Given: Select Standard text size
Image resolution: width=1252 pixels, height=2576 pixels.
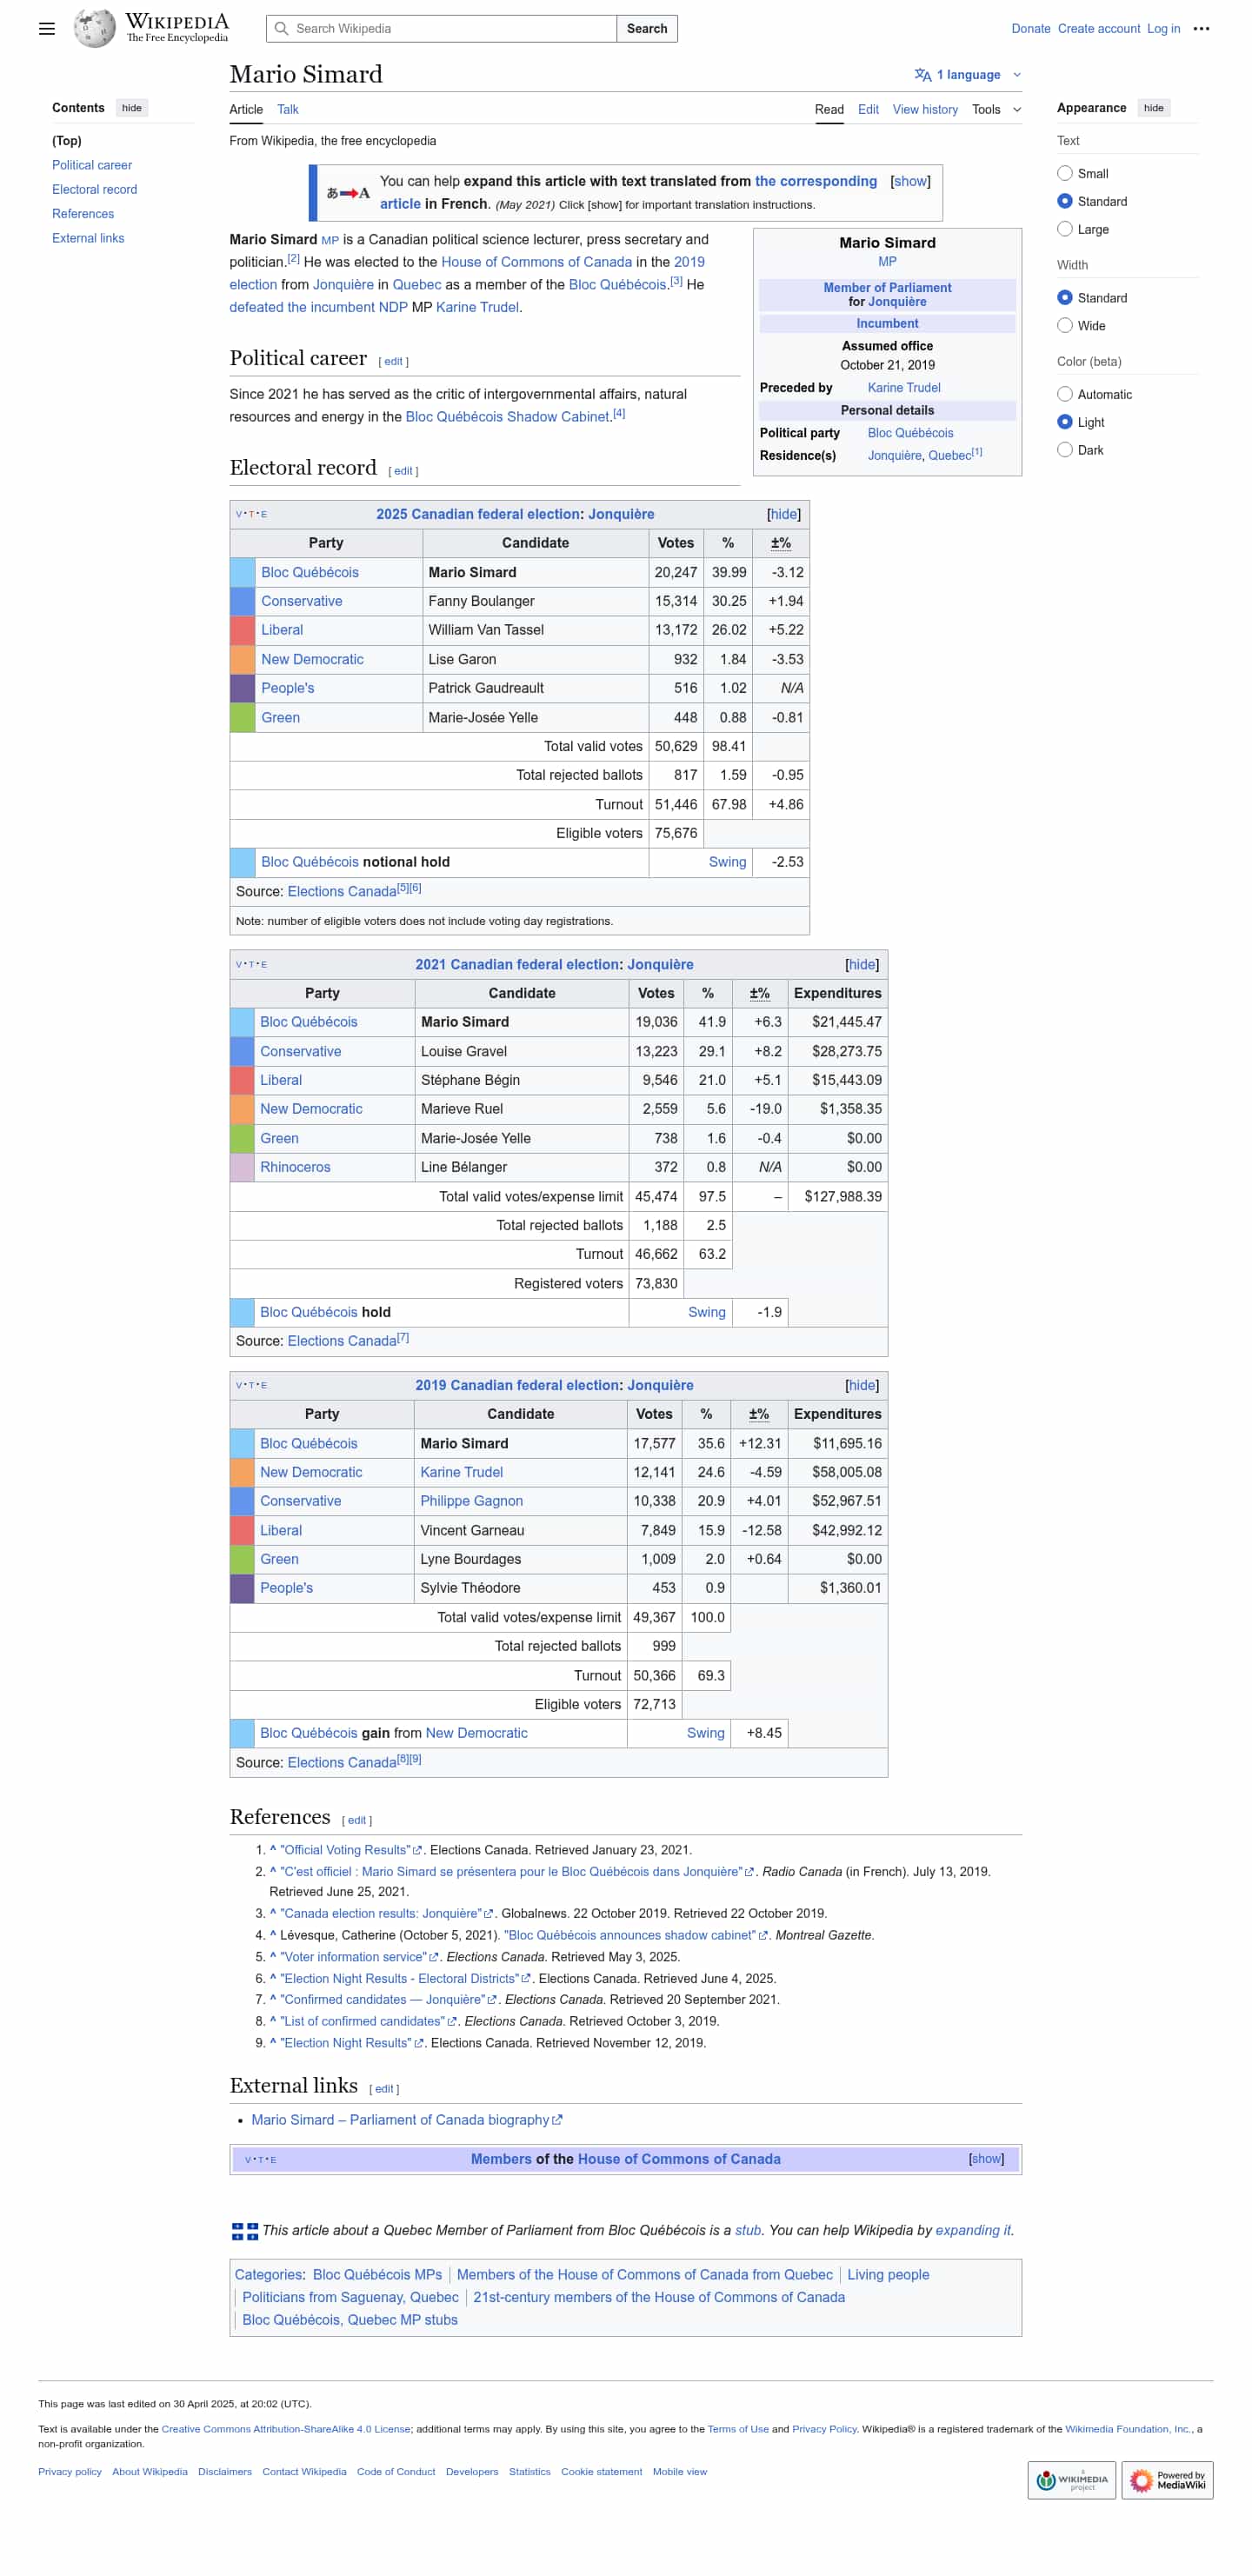Looking at the screenshot, I should click(1064, 201).
